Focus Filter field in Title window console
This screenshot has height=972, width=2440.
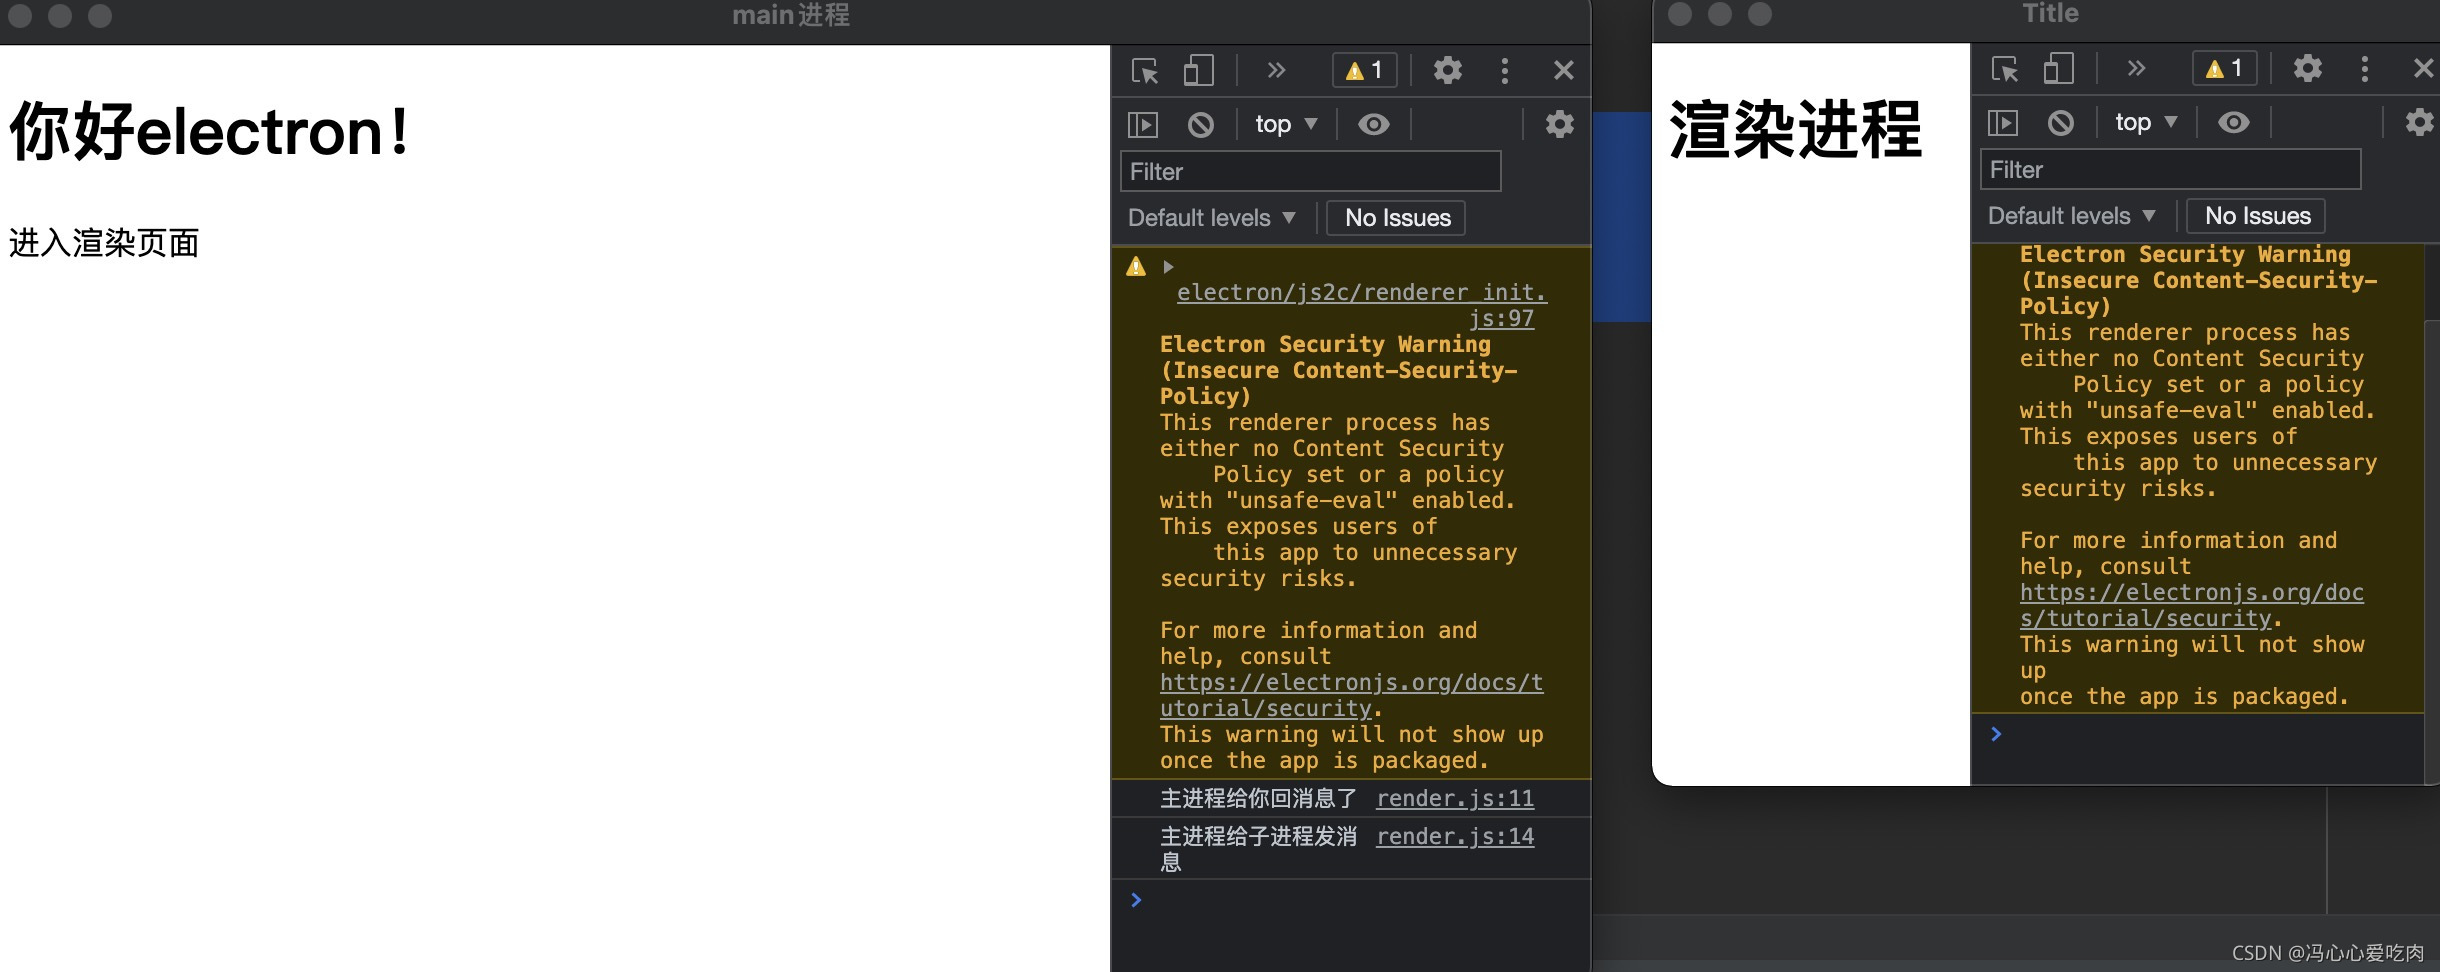(2171, 169)
